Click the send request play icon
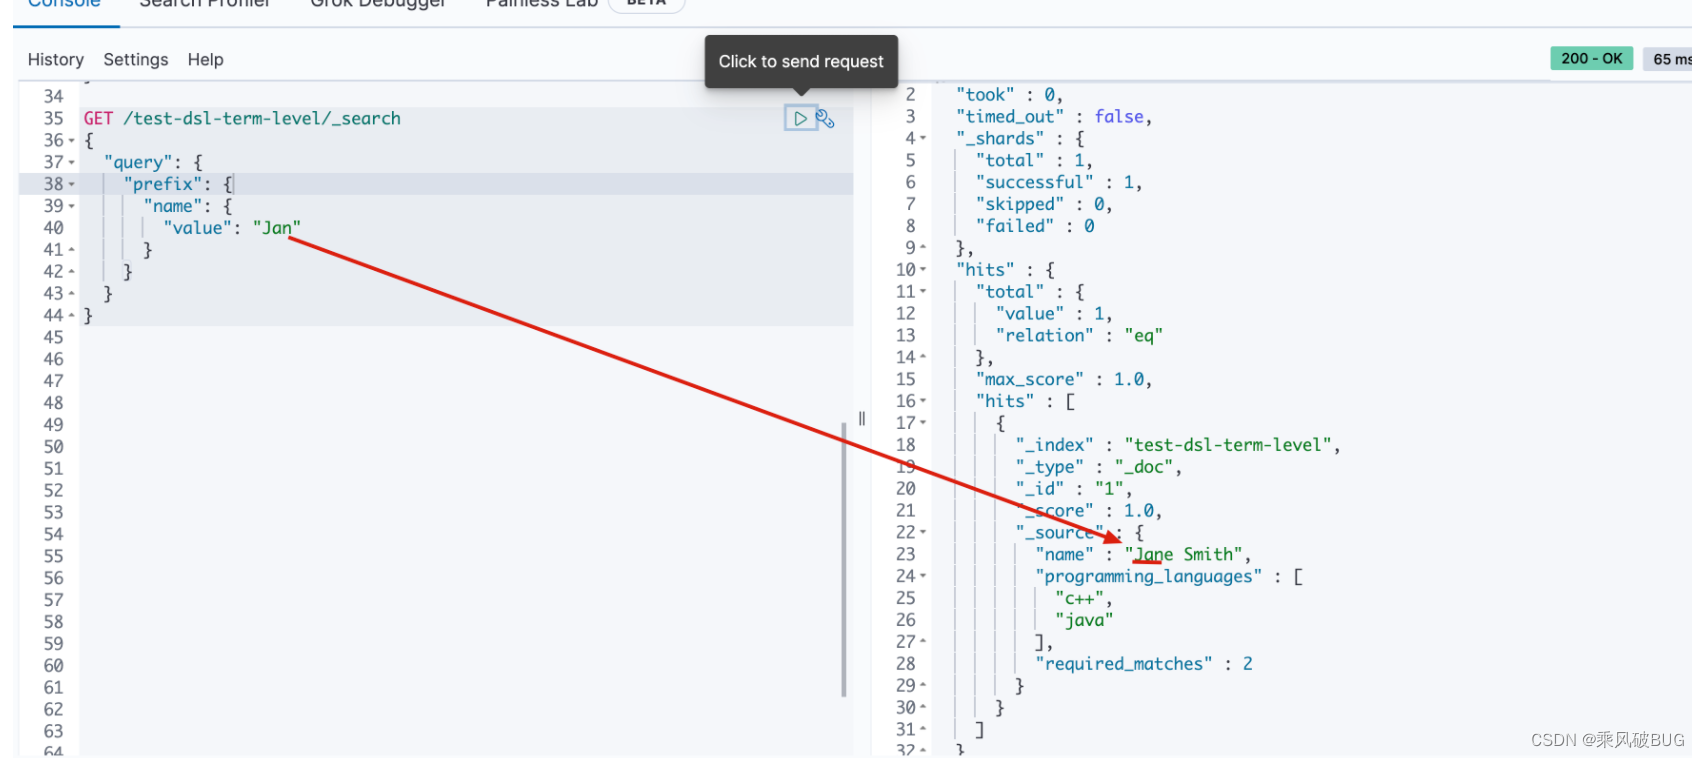 click(800, 118)
